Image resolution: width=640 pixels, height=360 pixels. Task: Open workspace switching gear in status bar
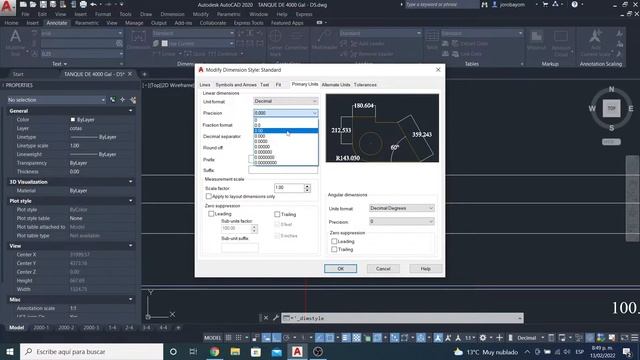pos(483,338)
